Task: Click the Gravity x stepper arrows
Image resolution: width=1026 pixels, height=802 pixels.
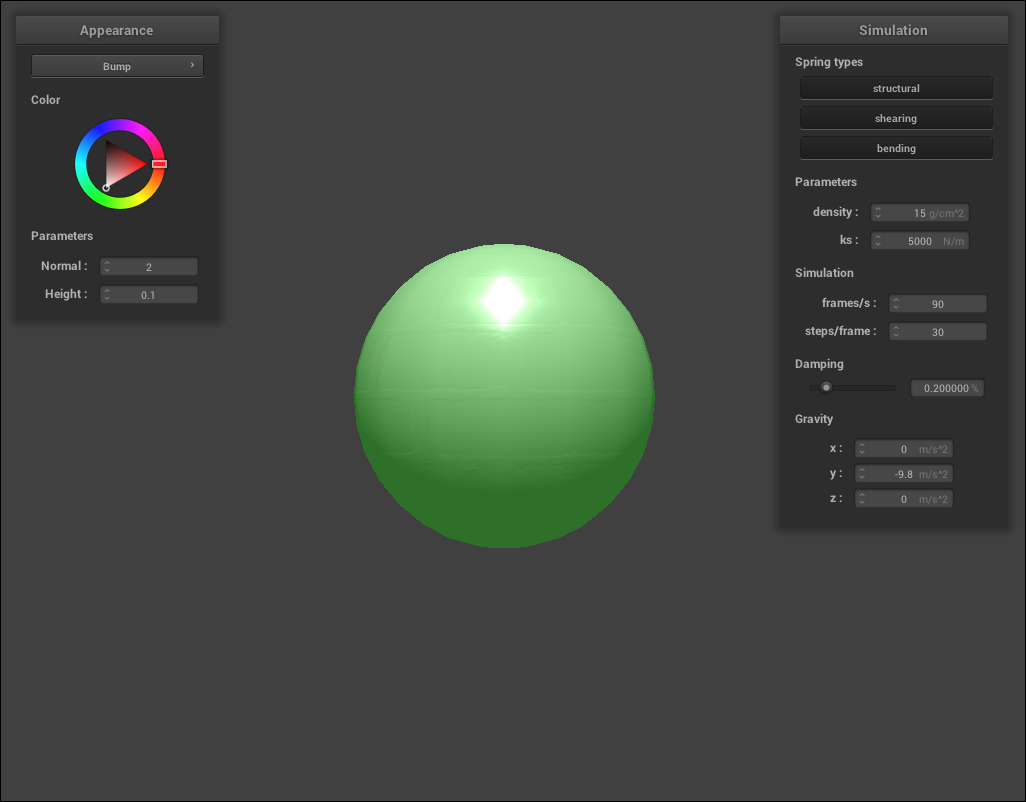Action: pos(862,450)
